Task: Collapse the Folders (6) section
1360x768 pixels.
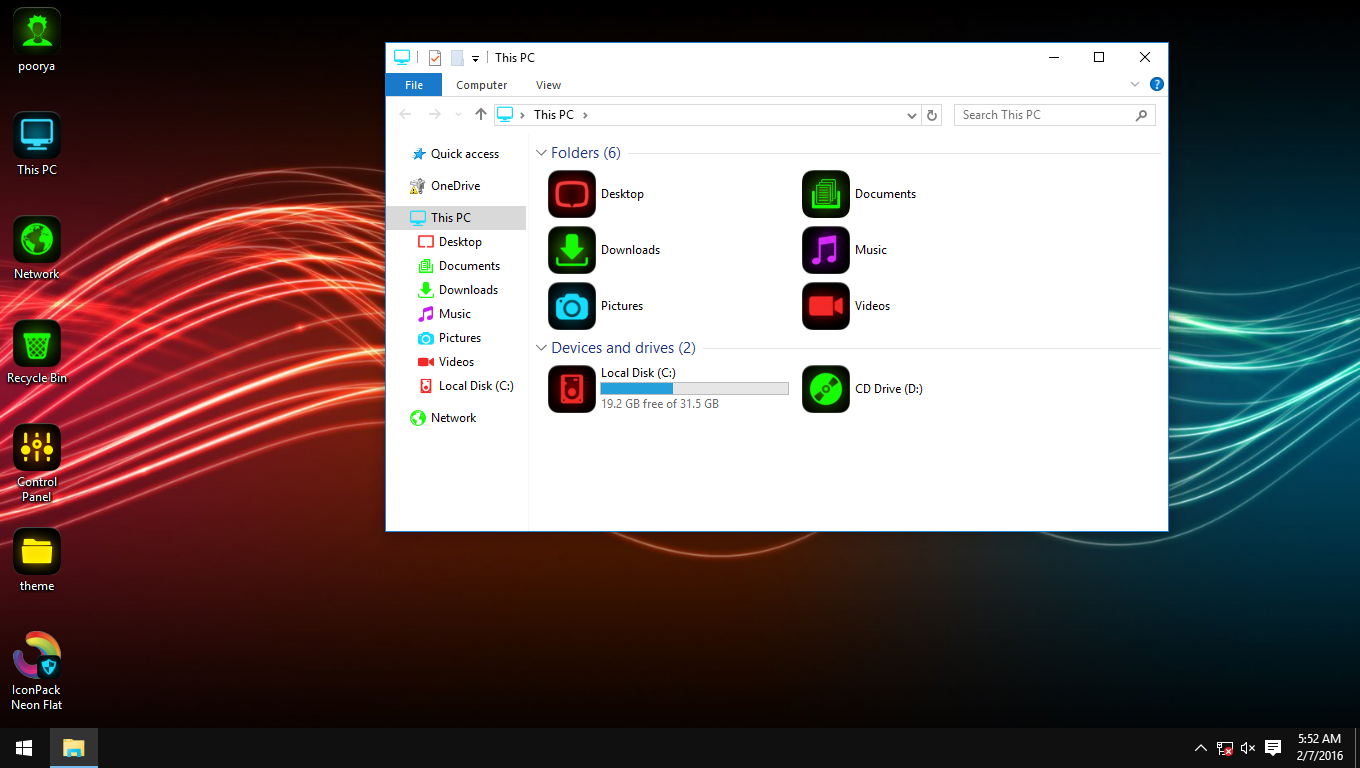Action: point(541,152)
